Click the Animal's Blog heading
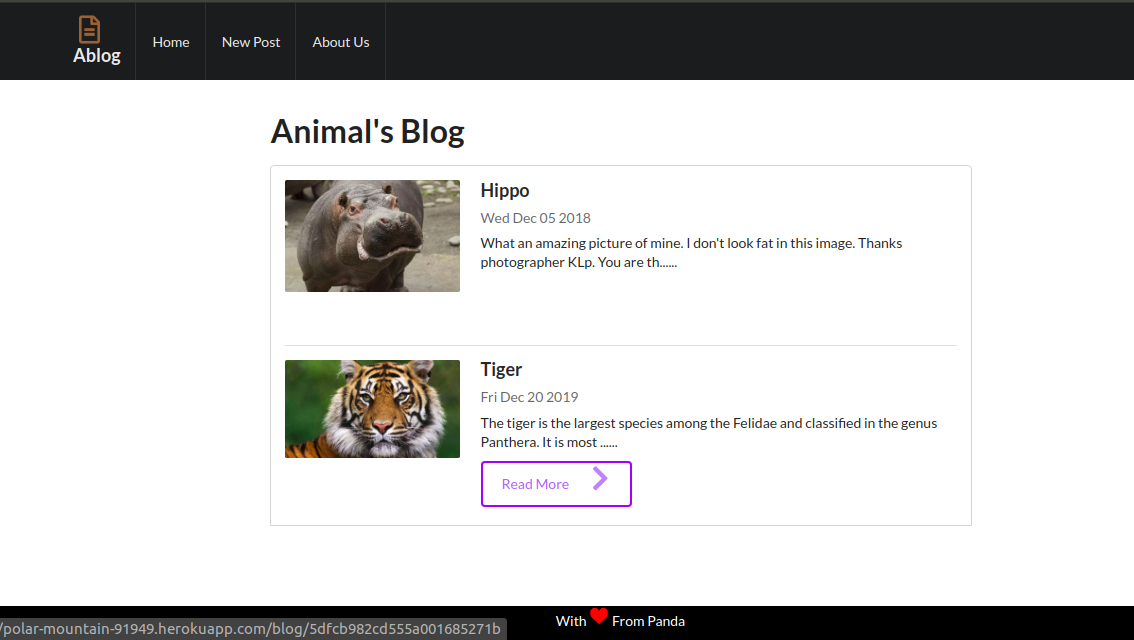 coord(367,132)
